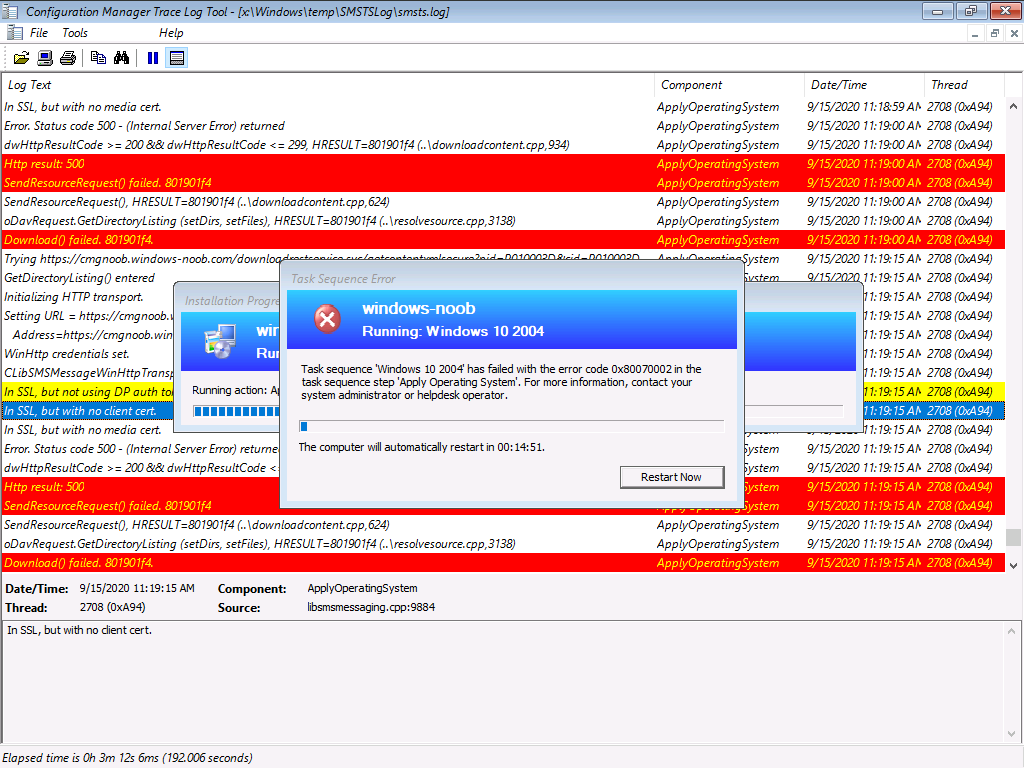Click the Installation Progress computer icon
The height and width of the screenshot is (768, 1024).
[x=220, y=341]
